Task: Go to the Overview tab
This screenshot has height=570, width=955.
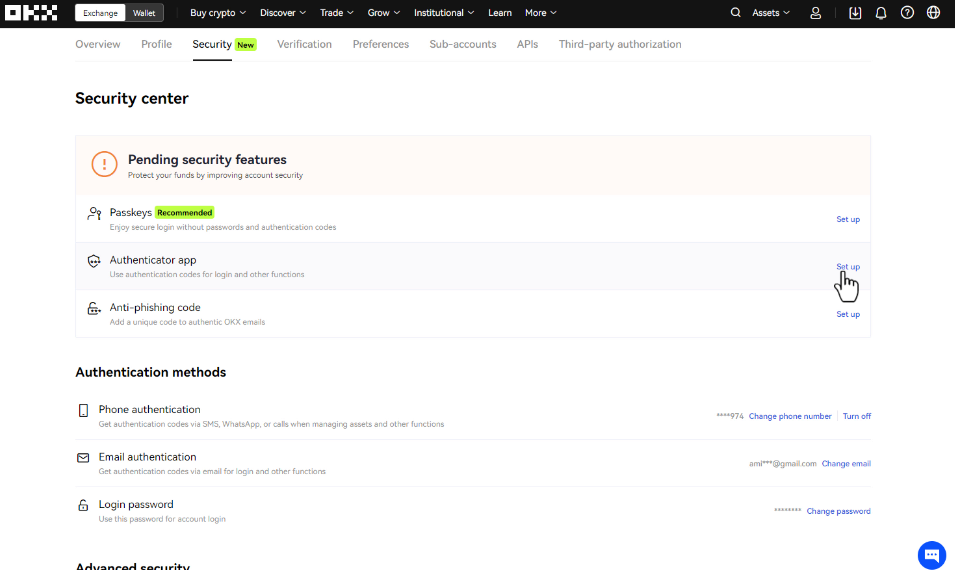Action: (x=98, y=44)
